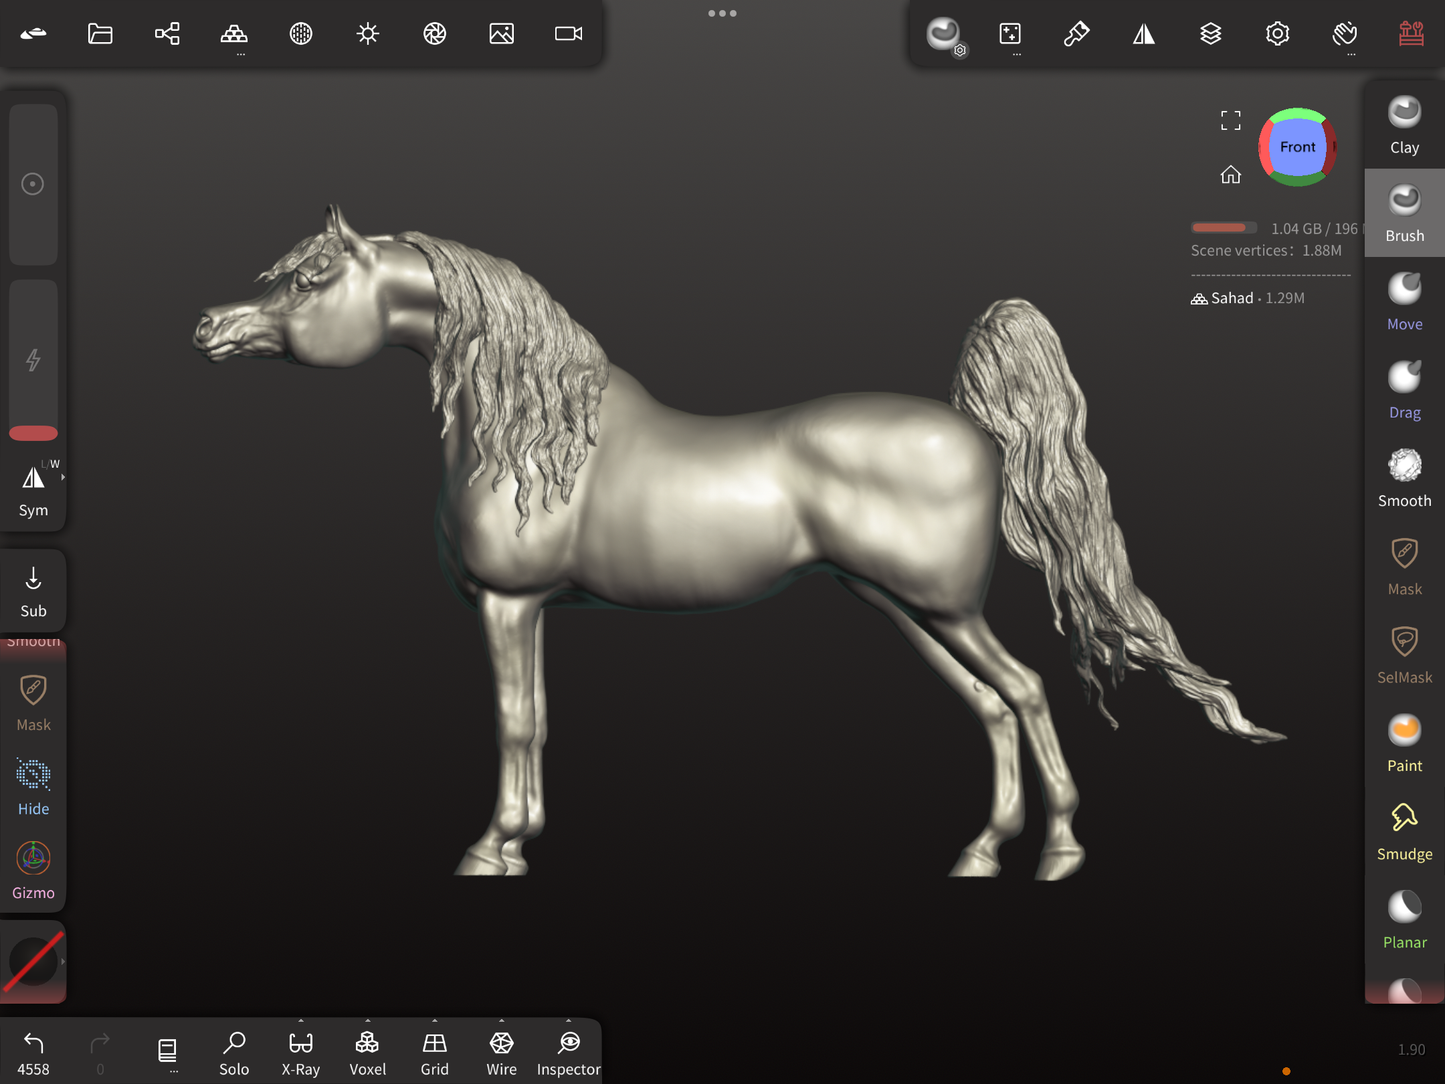Toggle Wire wireframe display
The image size is (1445, 1084).
click(501, 1053)
